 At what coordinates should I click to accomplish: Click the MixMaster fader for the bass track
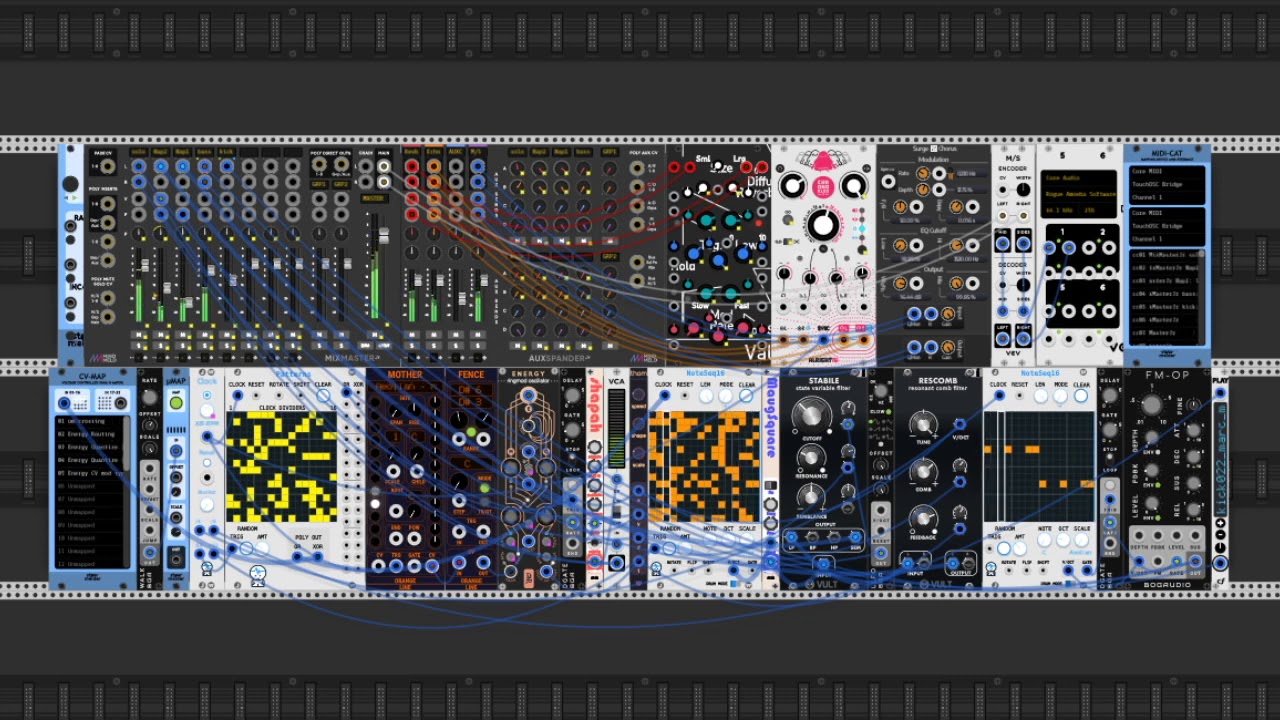point(211,270)
